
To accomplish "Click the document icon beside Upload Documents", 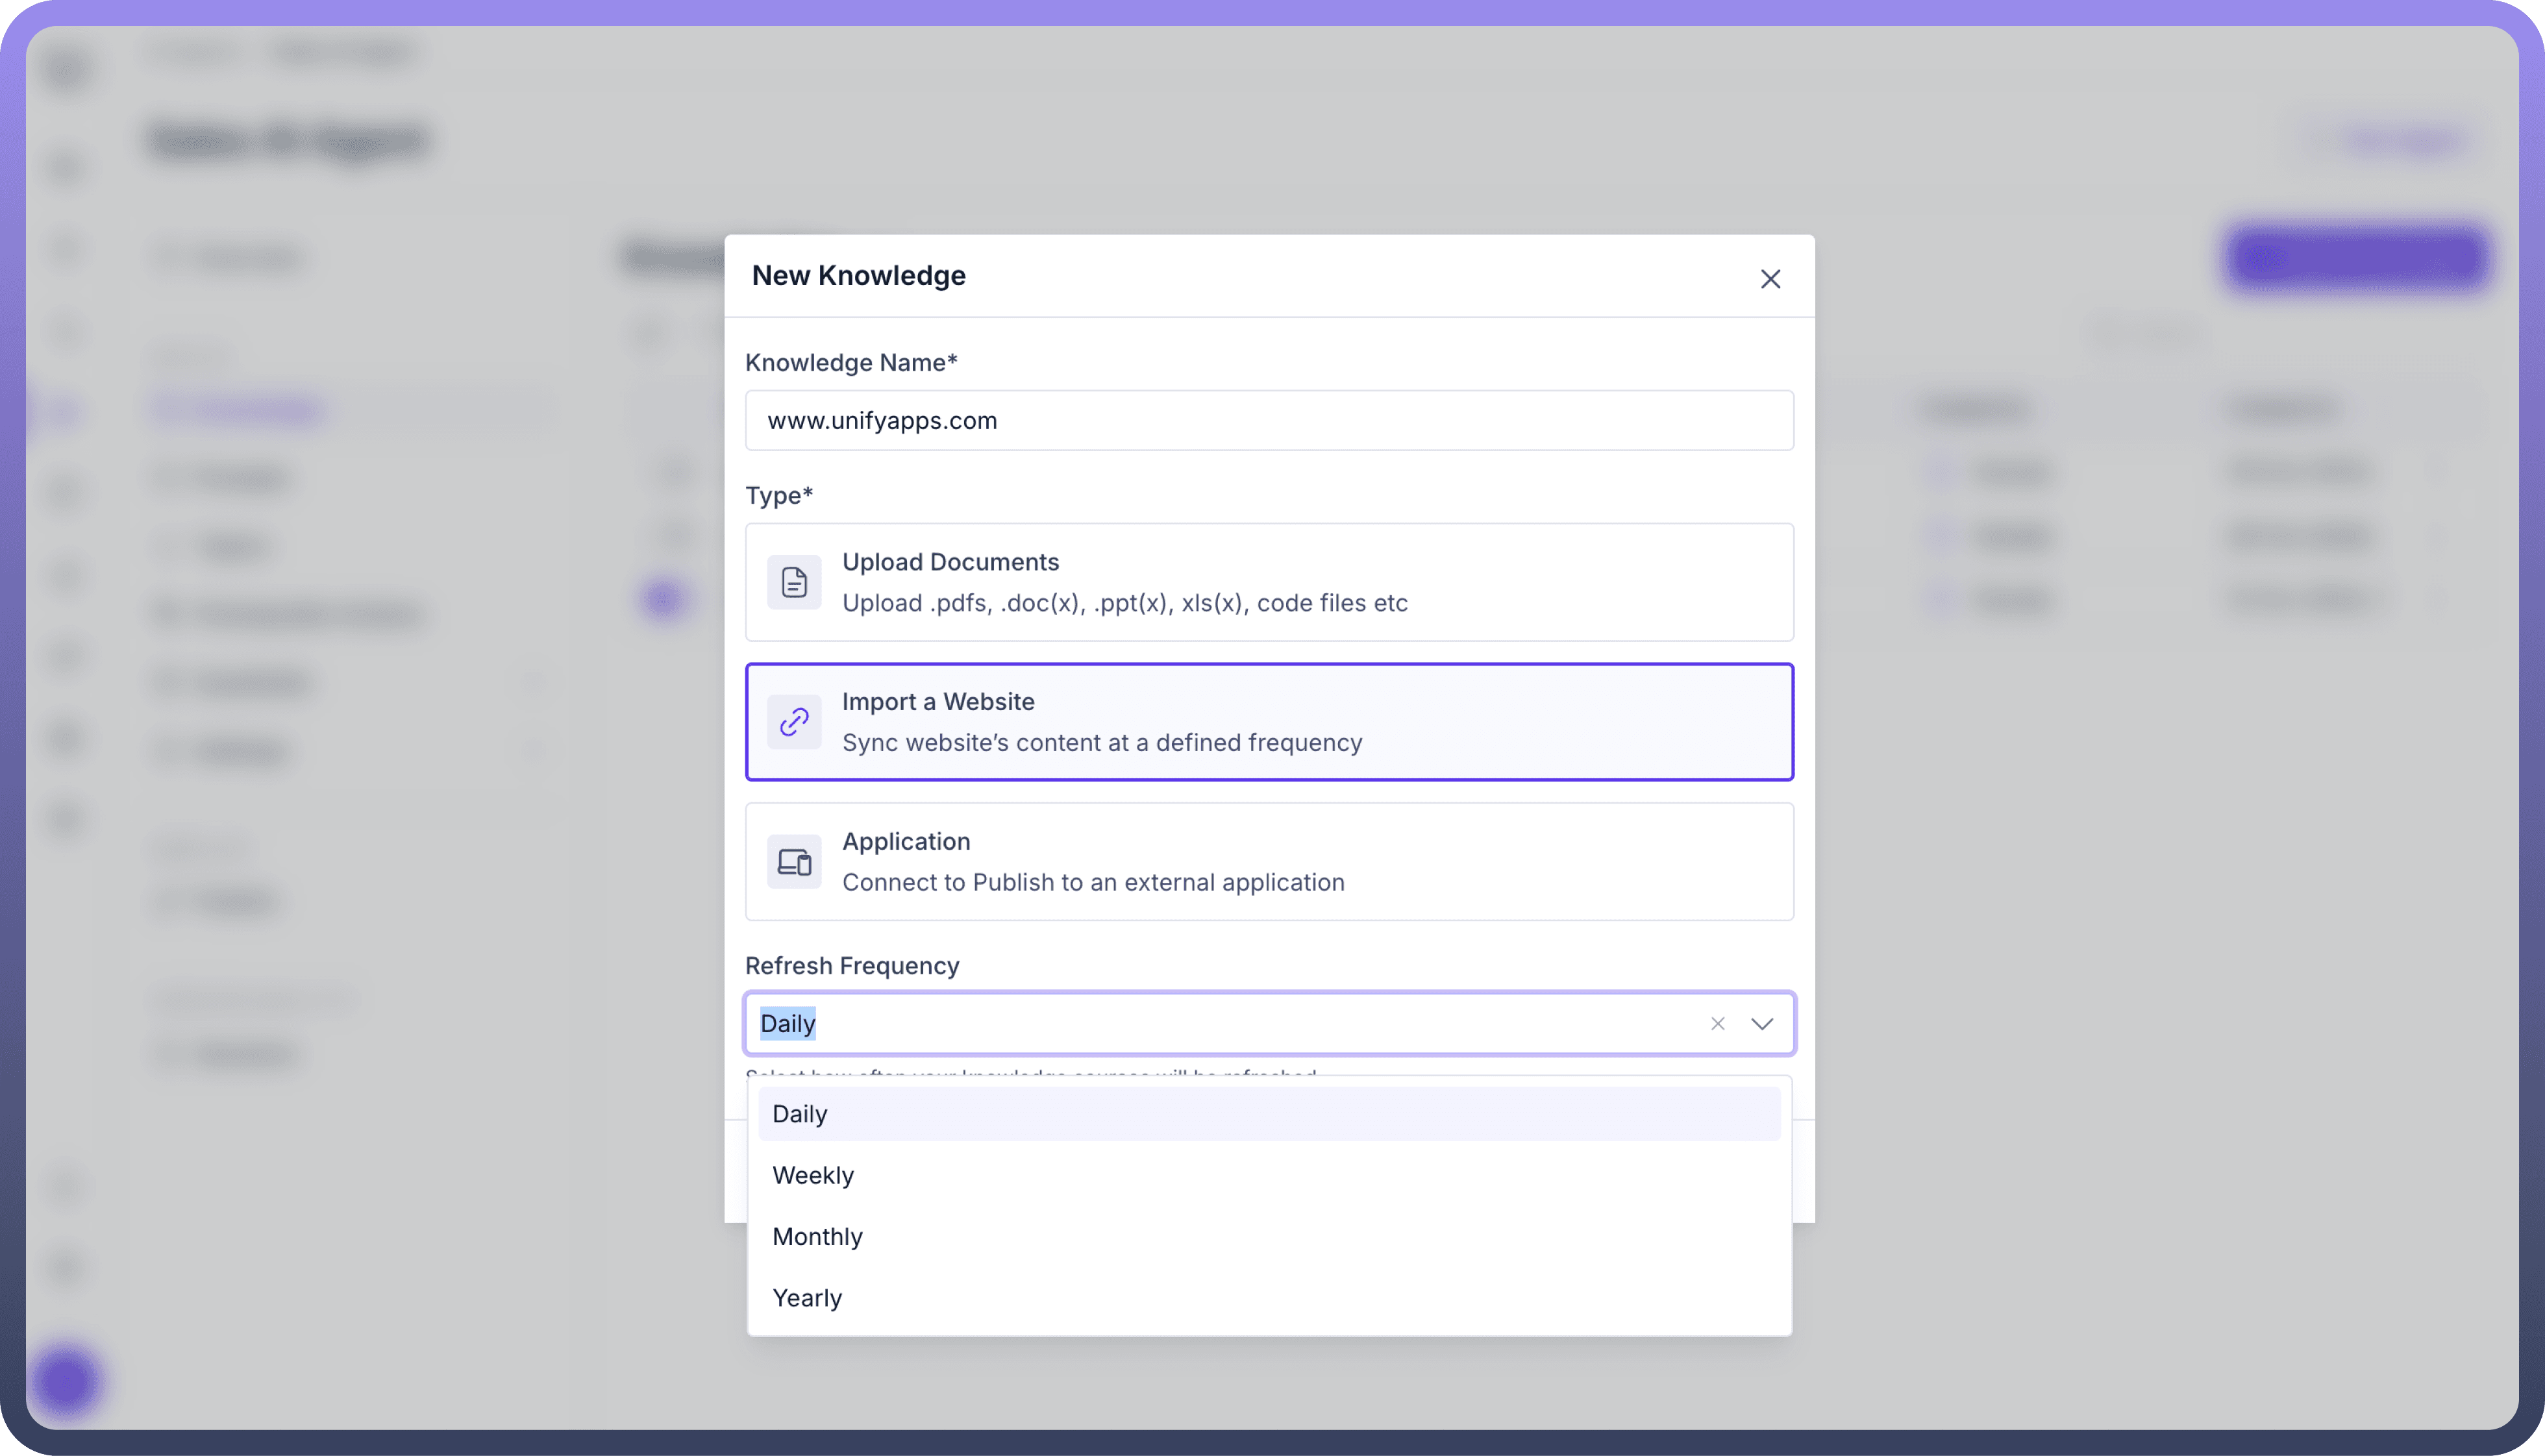I will [794, 582].
